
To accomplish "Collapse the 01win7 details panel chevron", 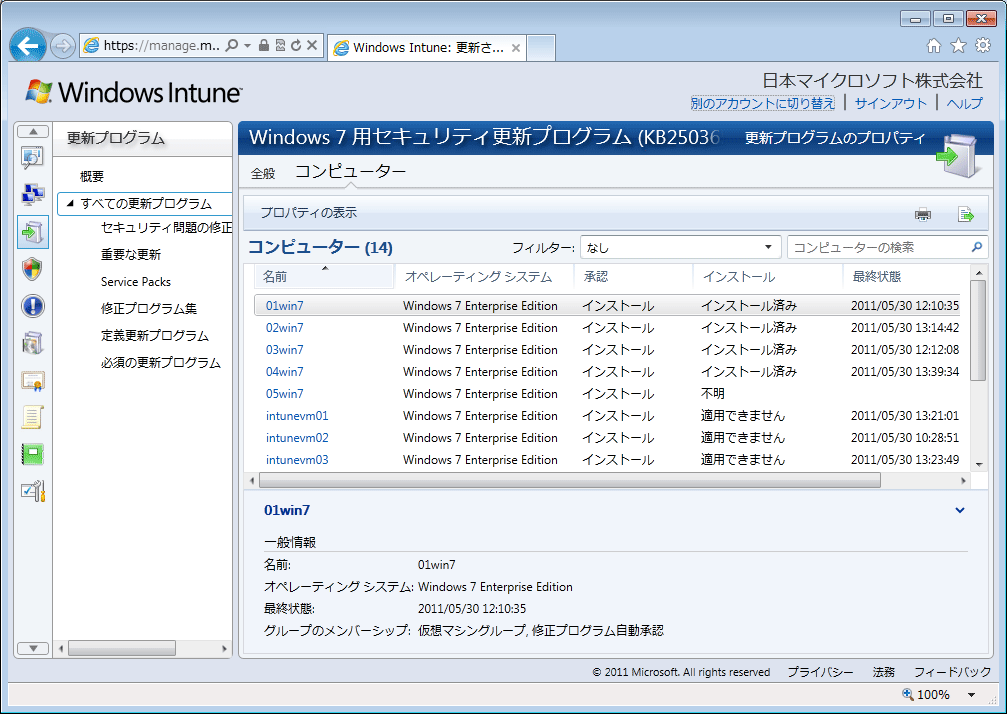I will (959, 510).
